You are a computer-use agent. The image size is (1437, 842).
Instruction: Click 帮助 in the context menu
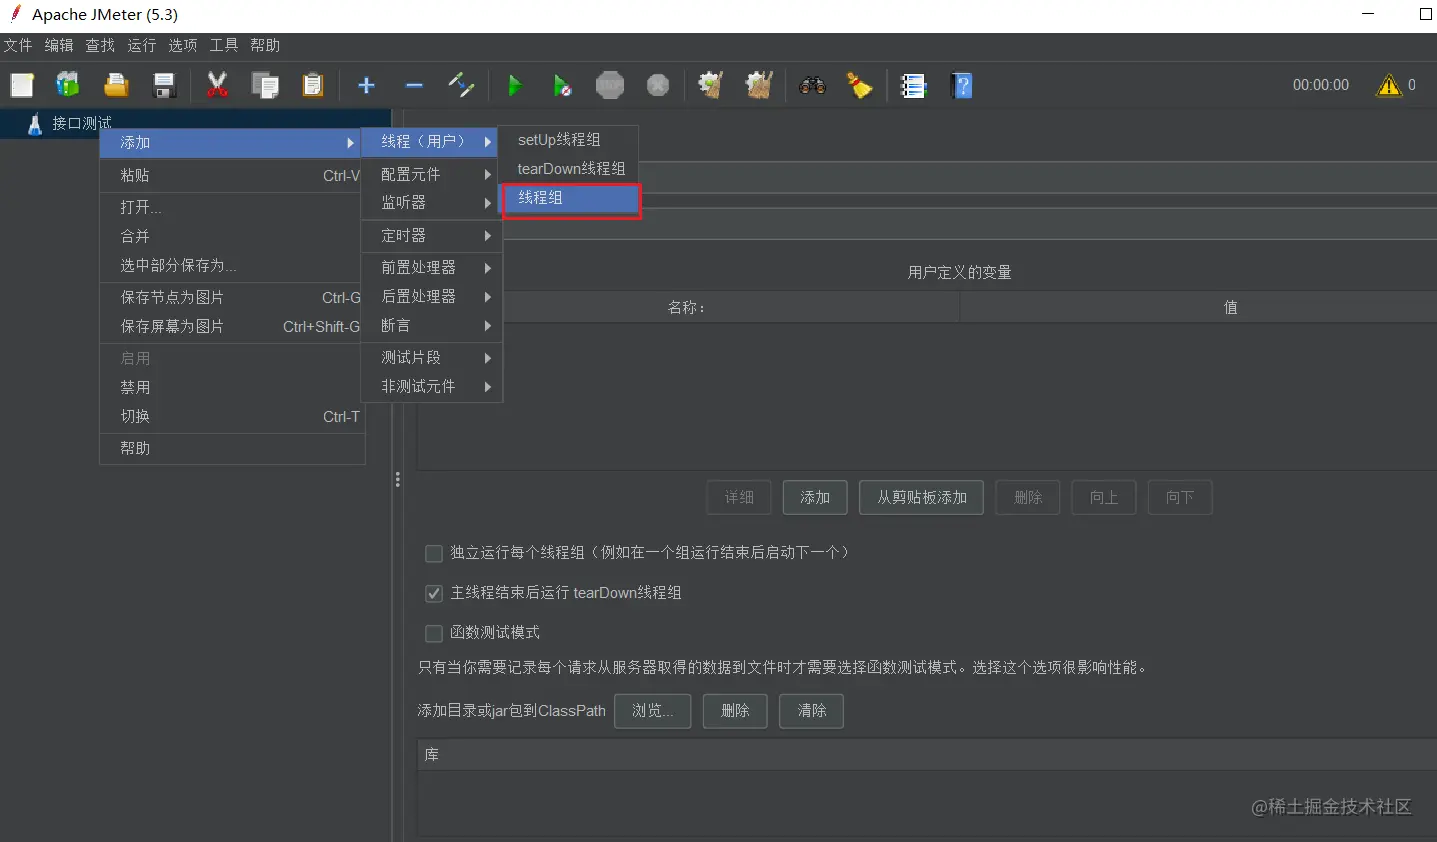coord(232,449)
